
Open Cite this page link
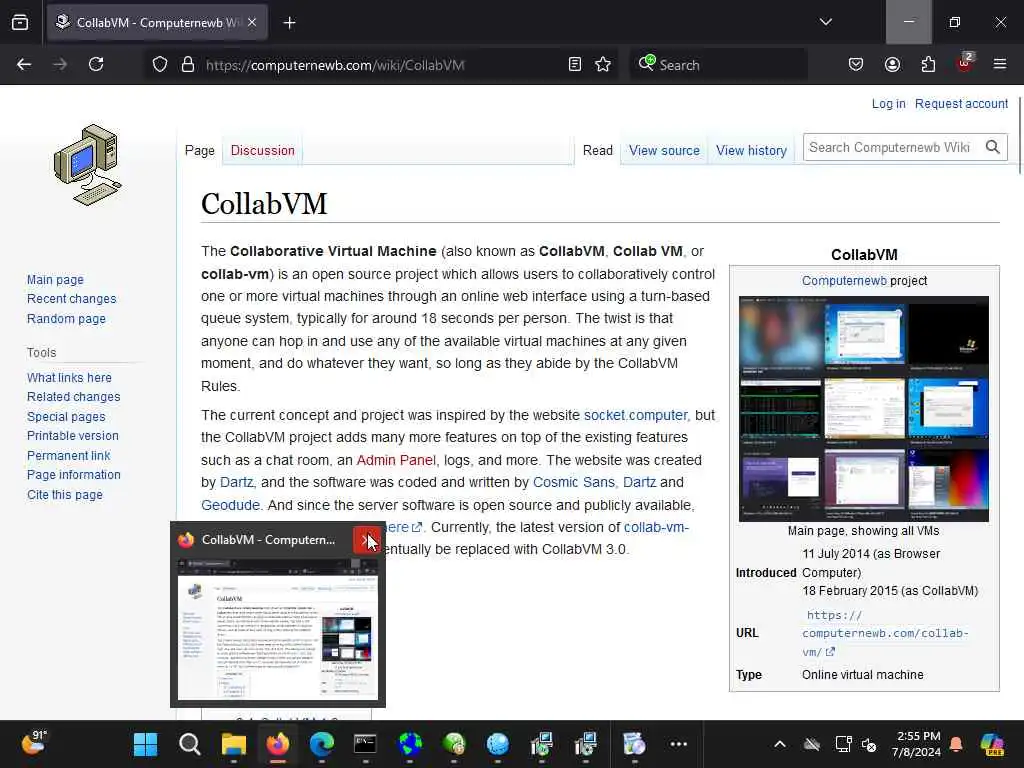tap(65, 494)
